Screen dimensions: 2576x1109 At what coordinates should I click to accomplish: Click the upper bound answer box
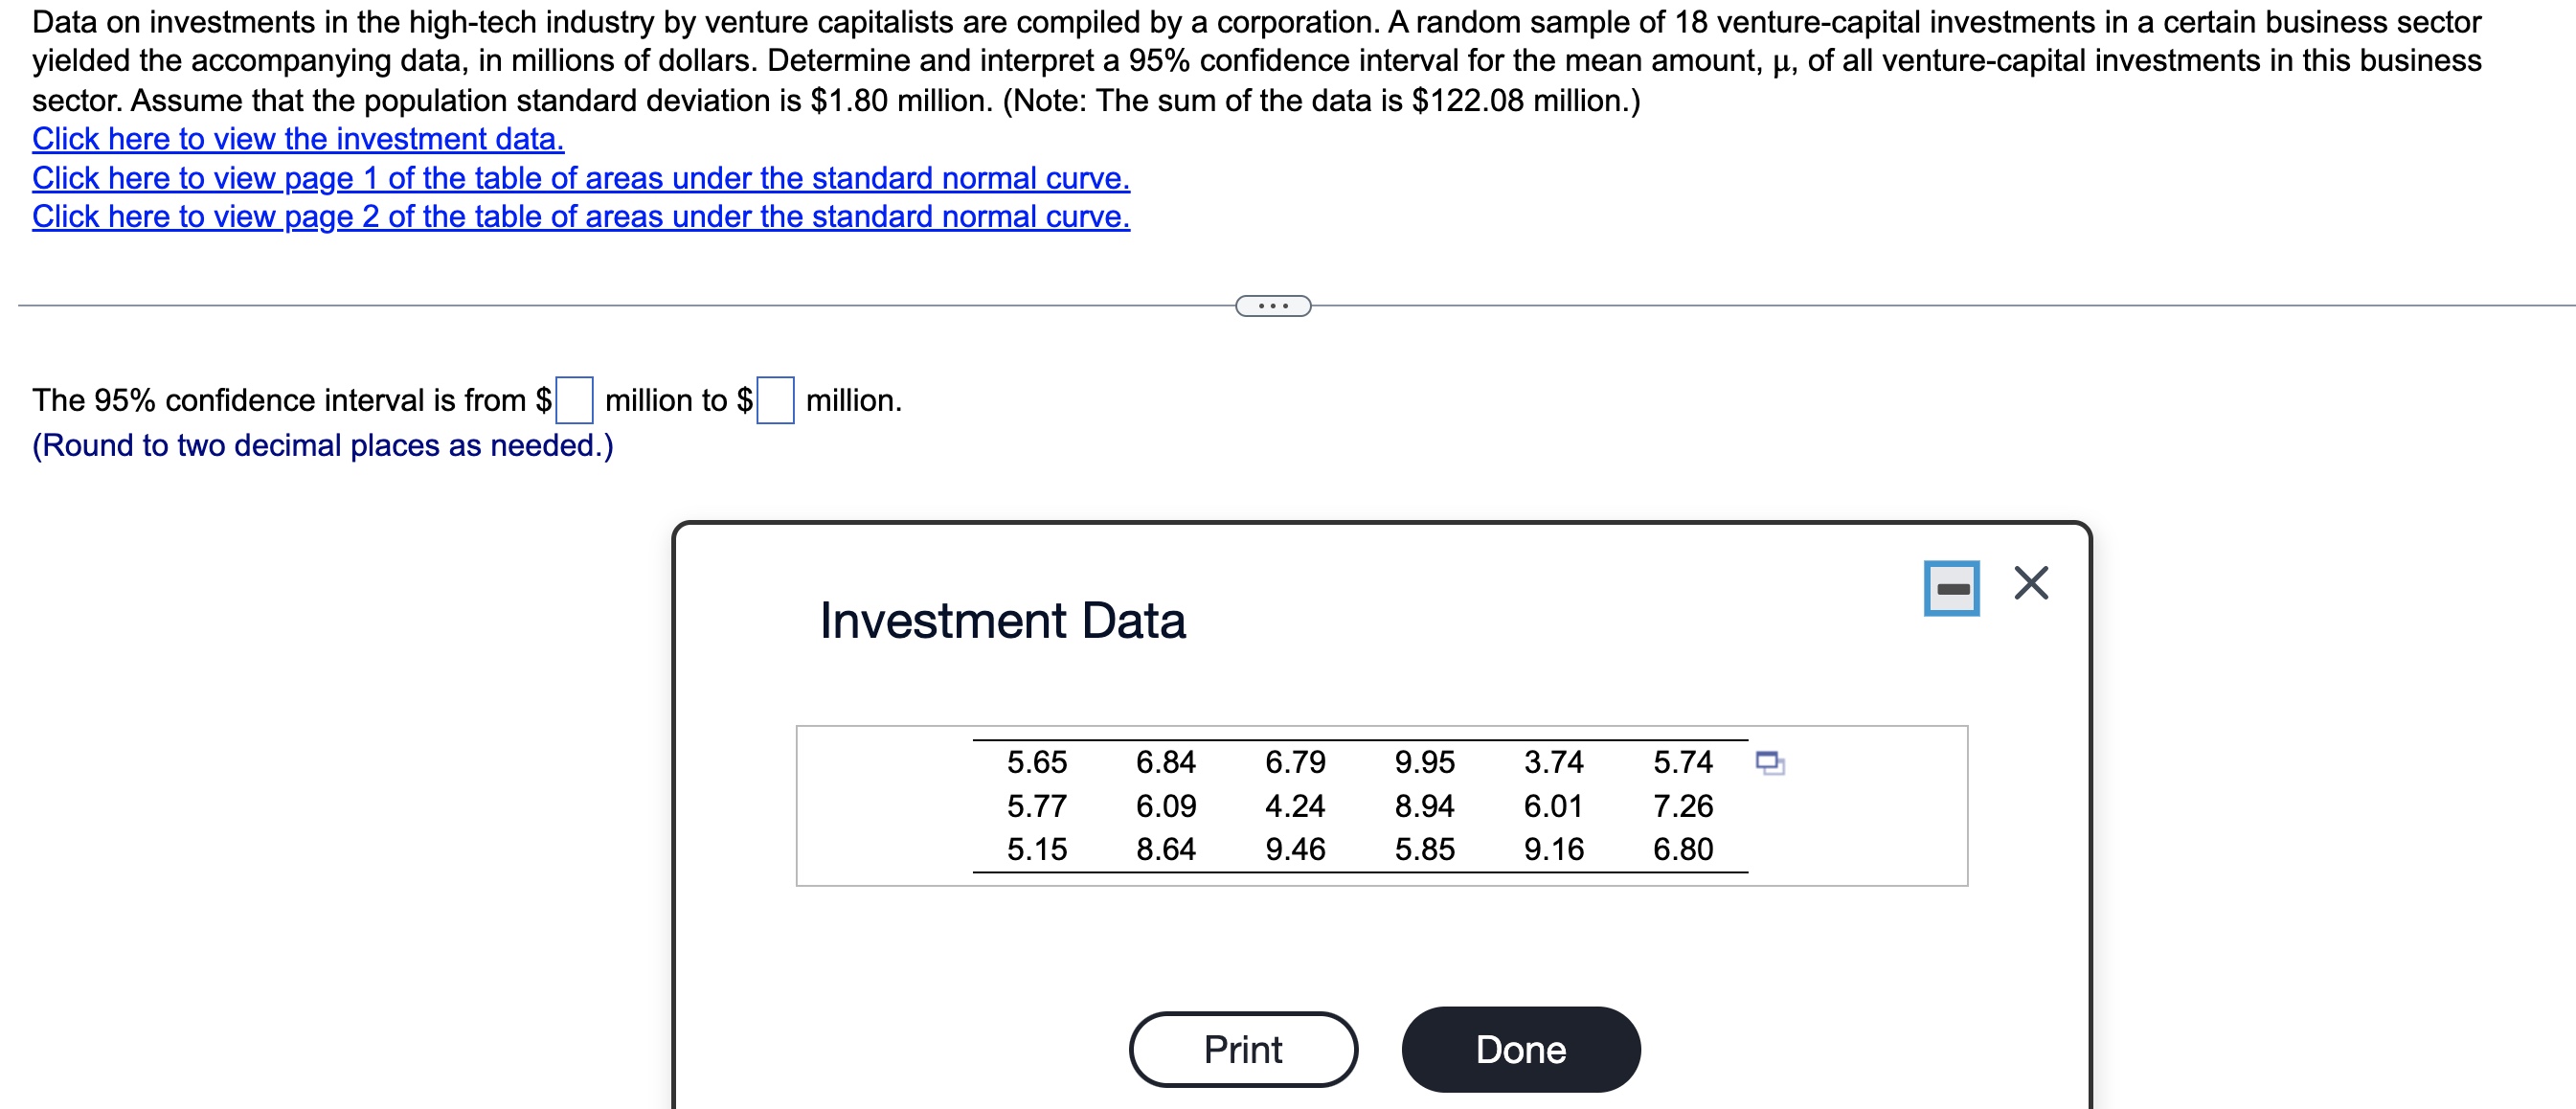coord(775,400)
